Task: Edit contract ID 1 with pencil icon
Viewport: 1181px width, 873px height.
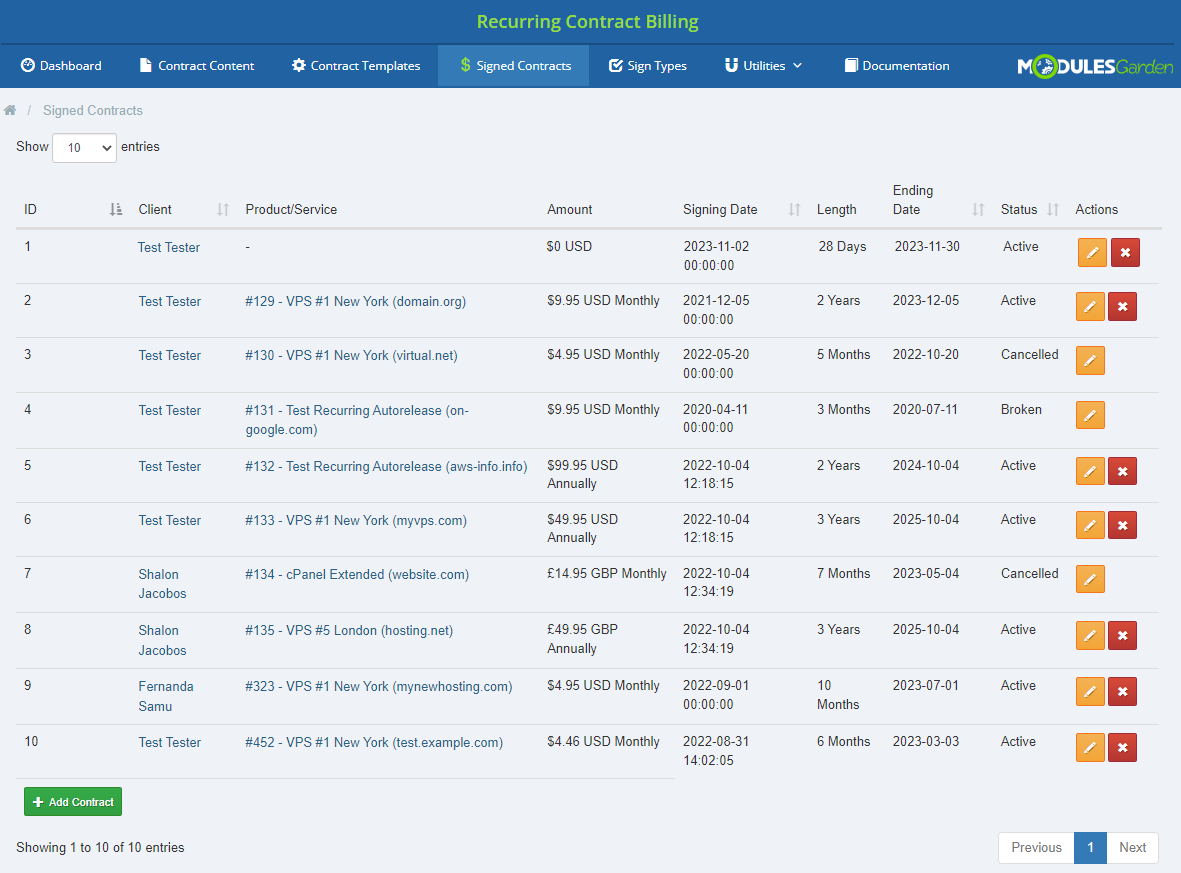Action: (x=1092, y=252)
